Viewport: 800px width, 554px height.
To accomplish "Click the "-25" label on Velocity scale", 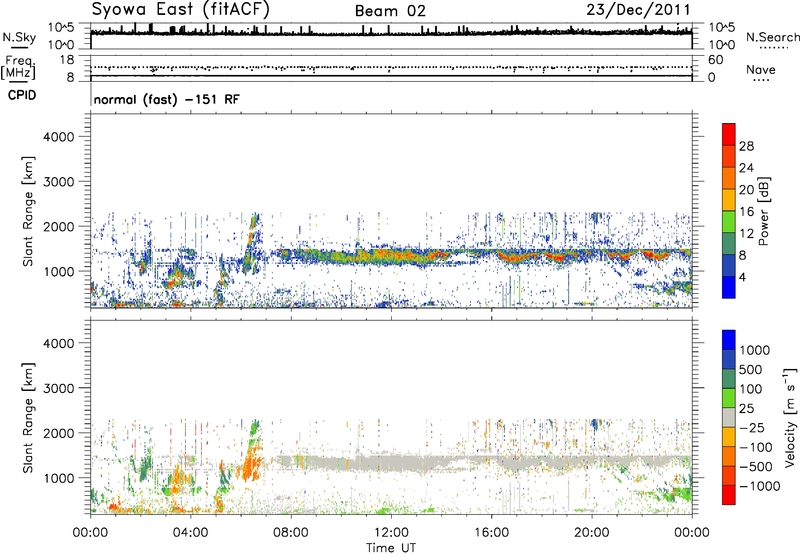I will (752, 427).
